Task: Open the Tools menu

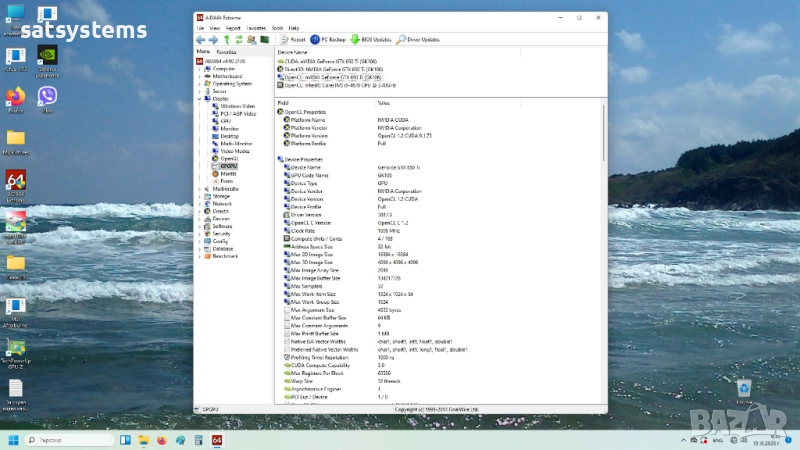Action: click(x=277, y=28)
